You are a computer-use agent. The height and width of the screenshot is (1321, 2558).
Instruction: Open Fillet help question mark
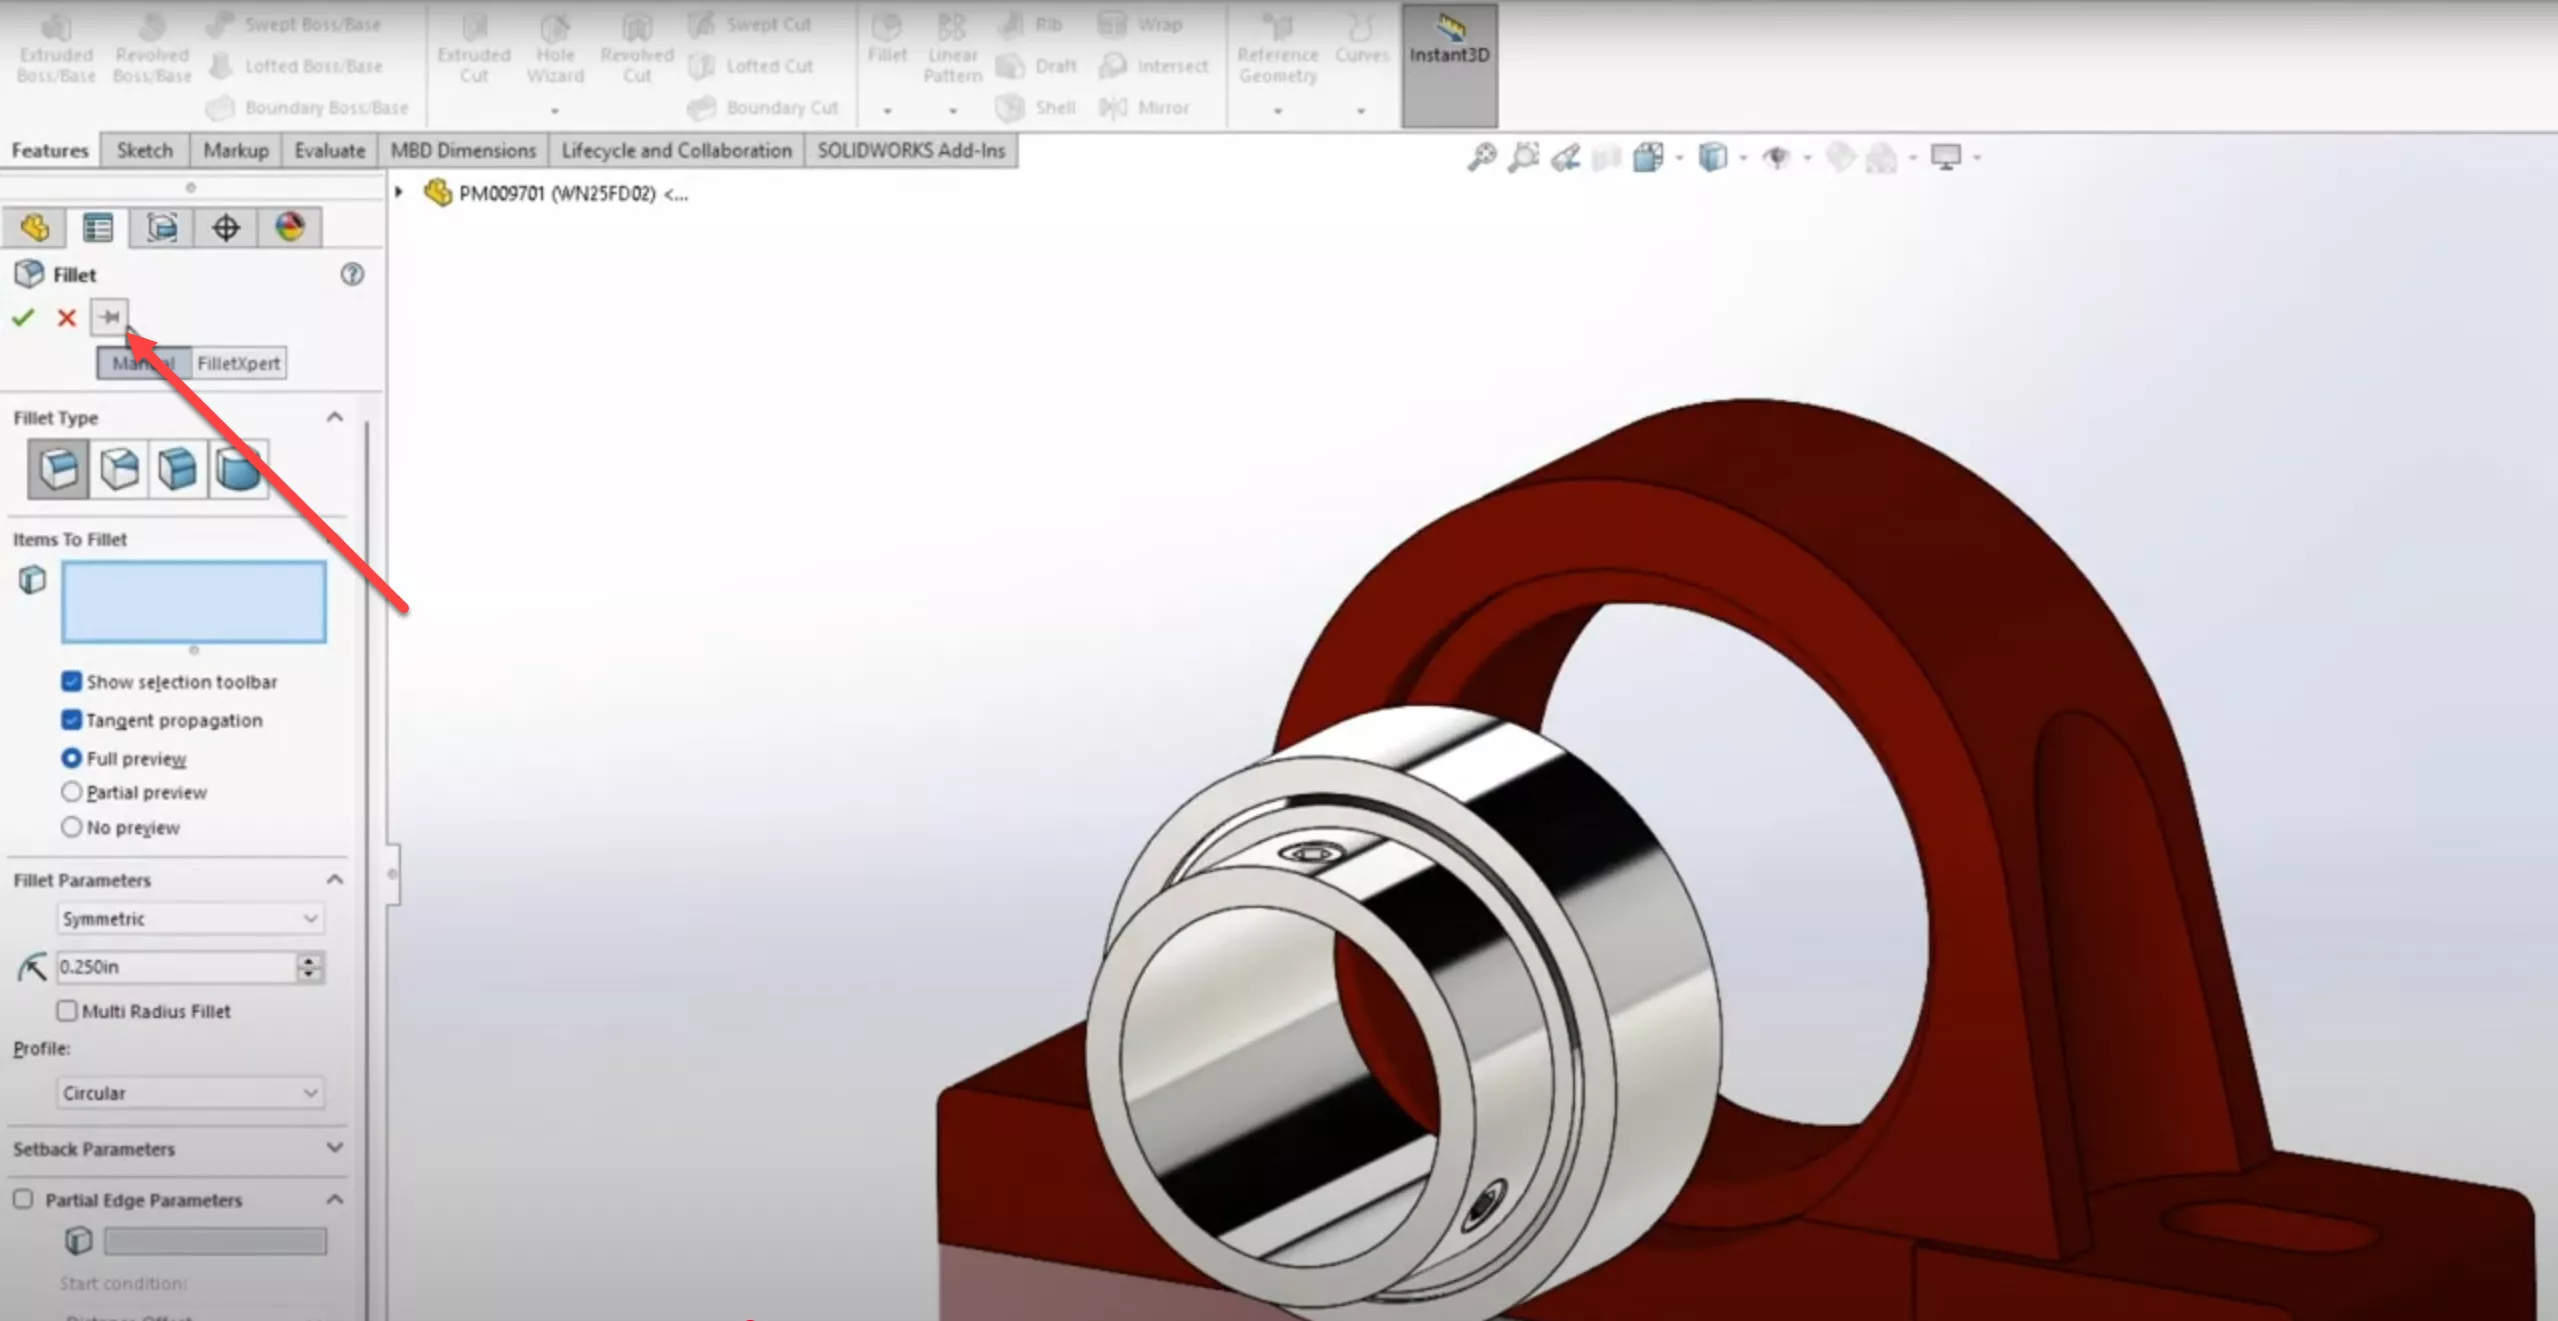tap(352, 274)
